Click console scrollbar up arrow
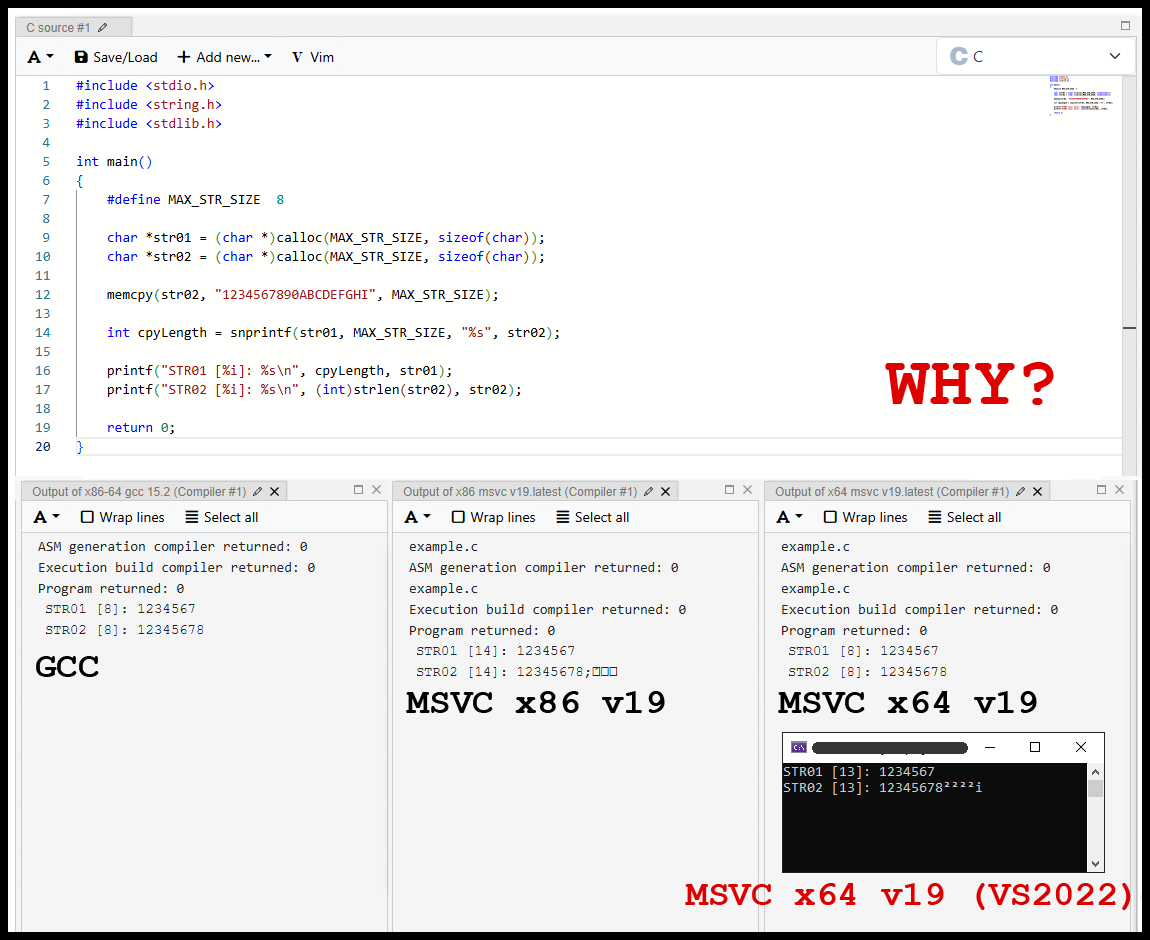Viewport: 1150px width, 940px height. pos(1095,771)
